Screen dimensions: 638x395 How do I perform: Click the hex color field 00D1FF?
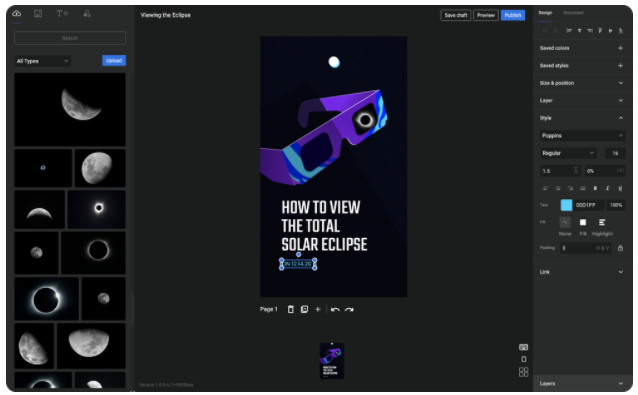[588, 205]
